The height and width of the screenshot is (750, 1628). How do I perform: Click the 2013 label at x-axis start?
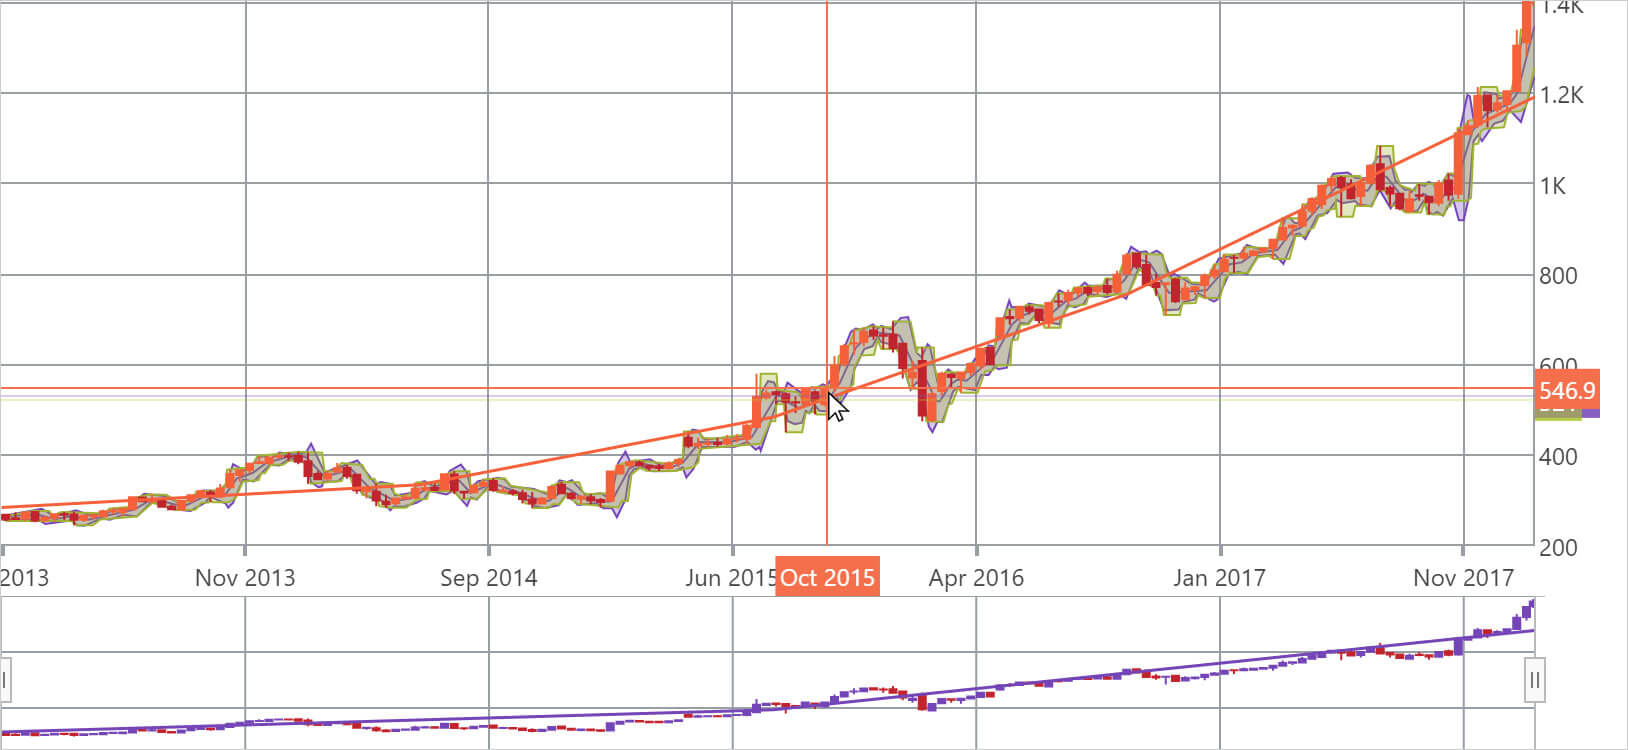coord(24,577)
